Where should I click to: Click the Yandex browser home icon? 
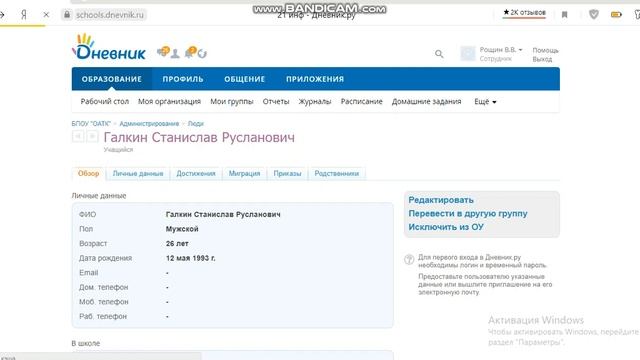24,15
